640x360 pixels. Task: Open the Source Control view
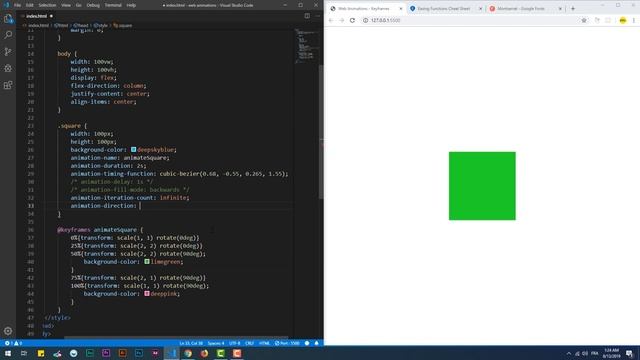point(8,52)
